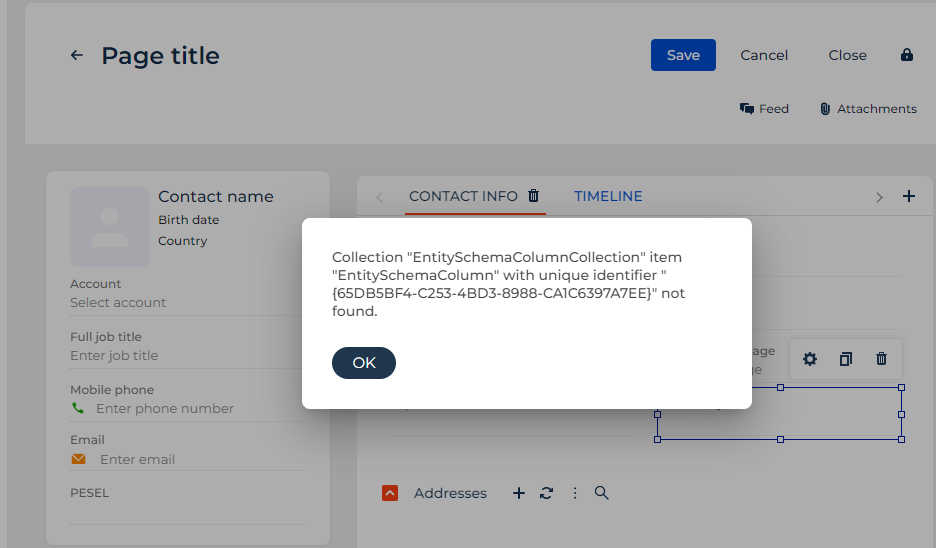Search within Addresses list
This screenshot has height=548, width=936.
pos(602,493)
